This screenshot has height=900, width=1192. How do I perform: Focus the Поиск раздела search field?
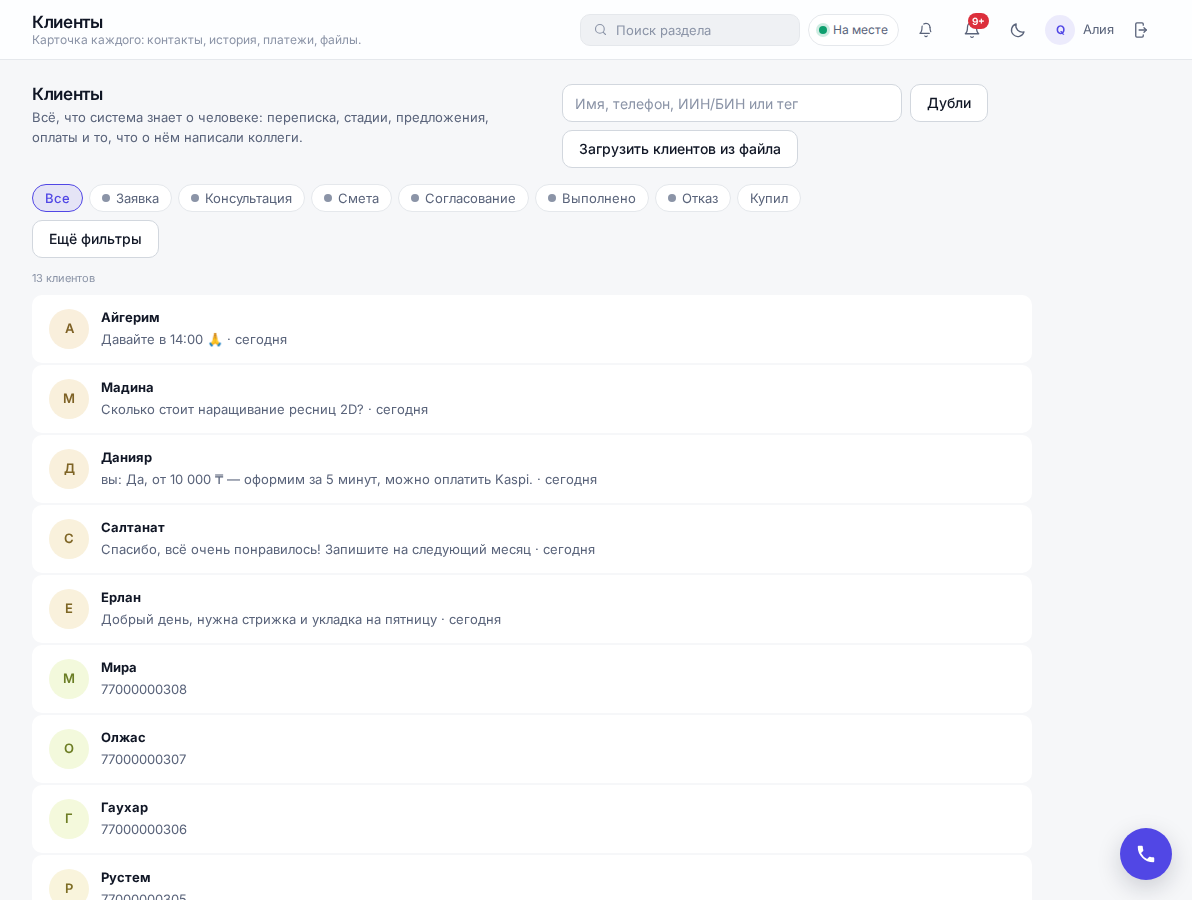(690, 30)
